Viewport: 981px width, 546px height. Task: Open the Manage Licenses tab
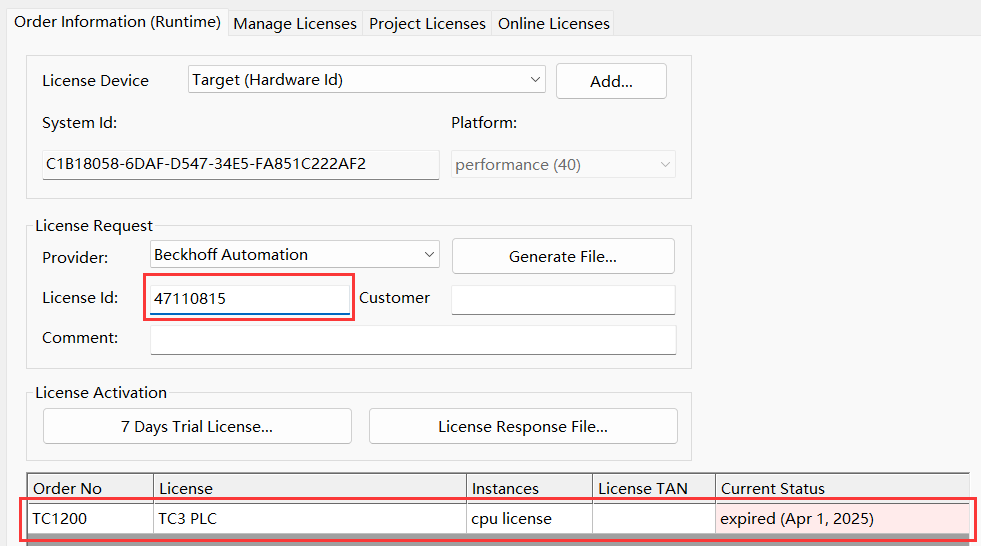[x=295, y=24]
